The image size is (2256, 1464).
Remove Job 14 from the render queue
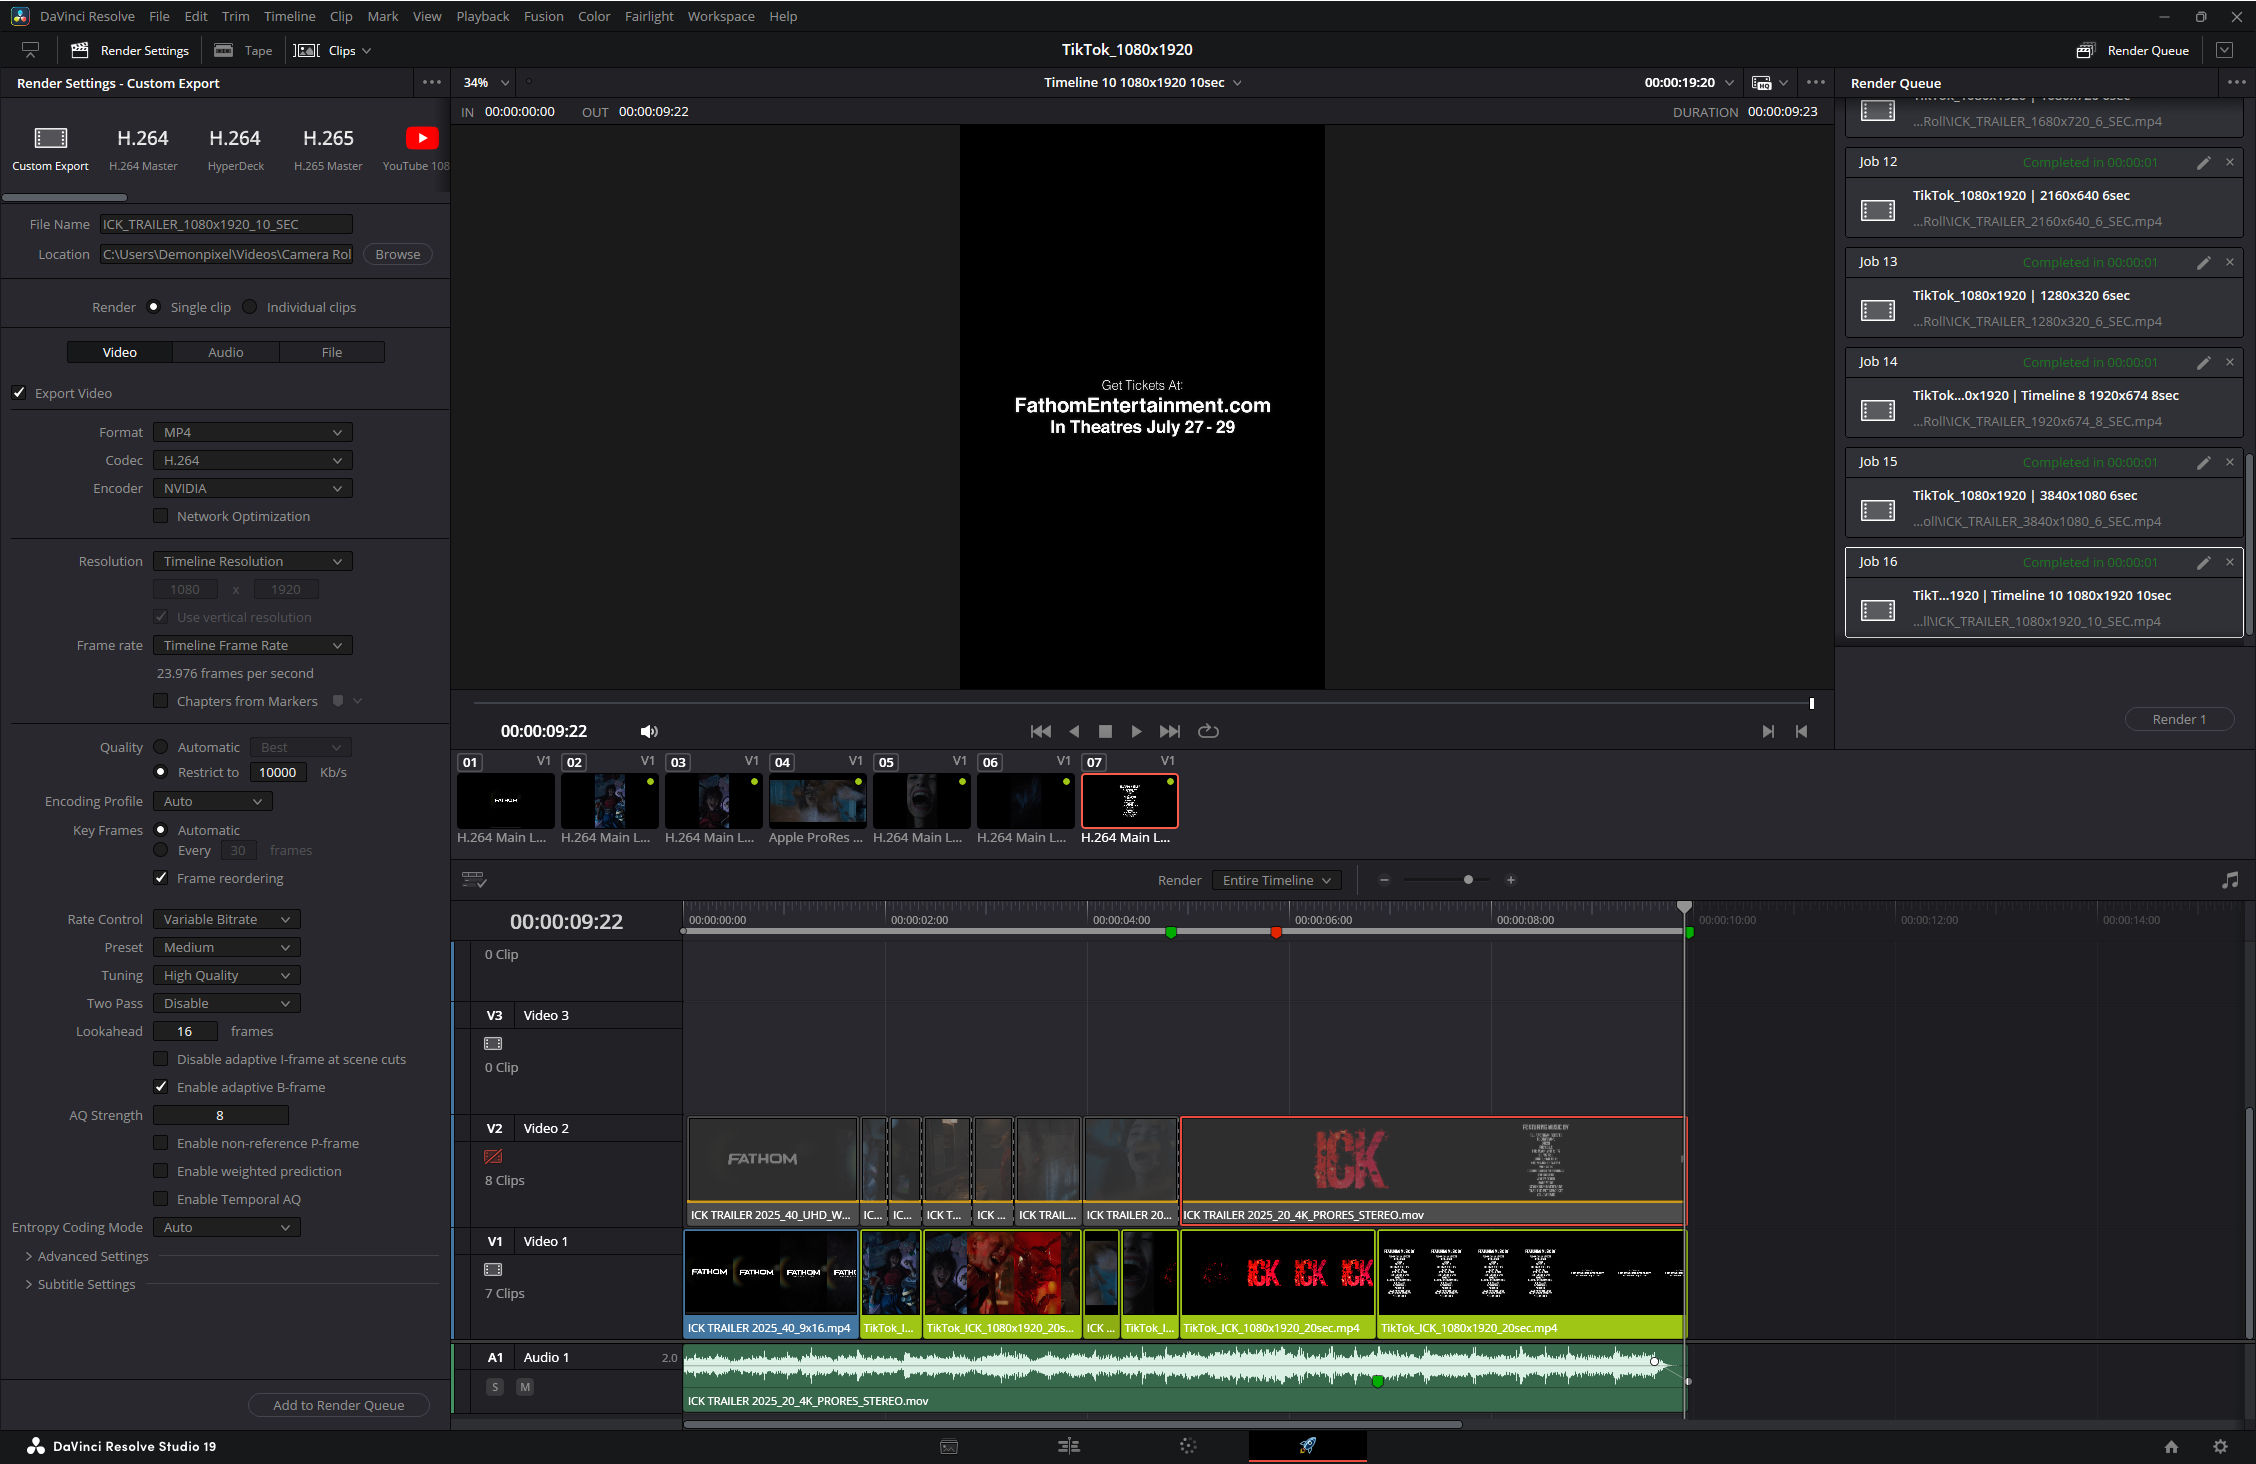point(2230,362)
